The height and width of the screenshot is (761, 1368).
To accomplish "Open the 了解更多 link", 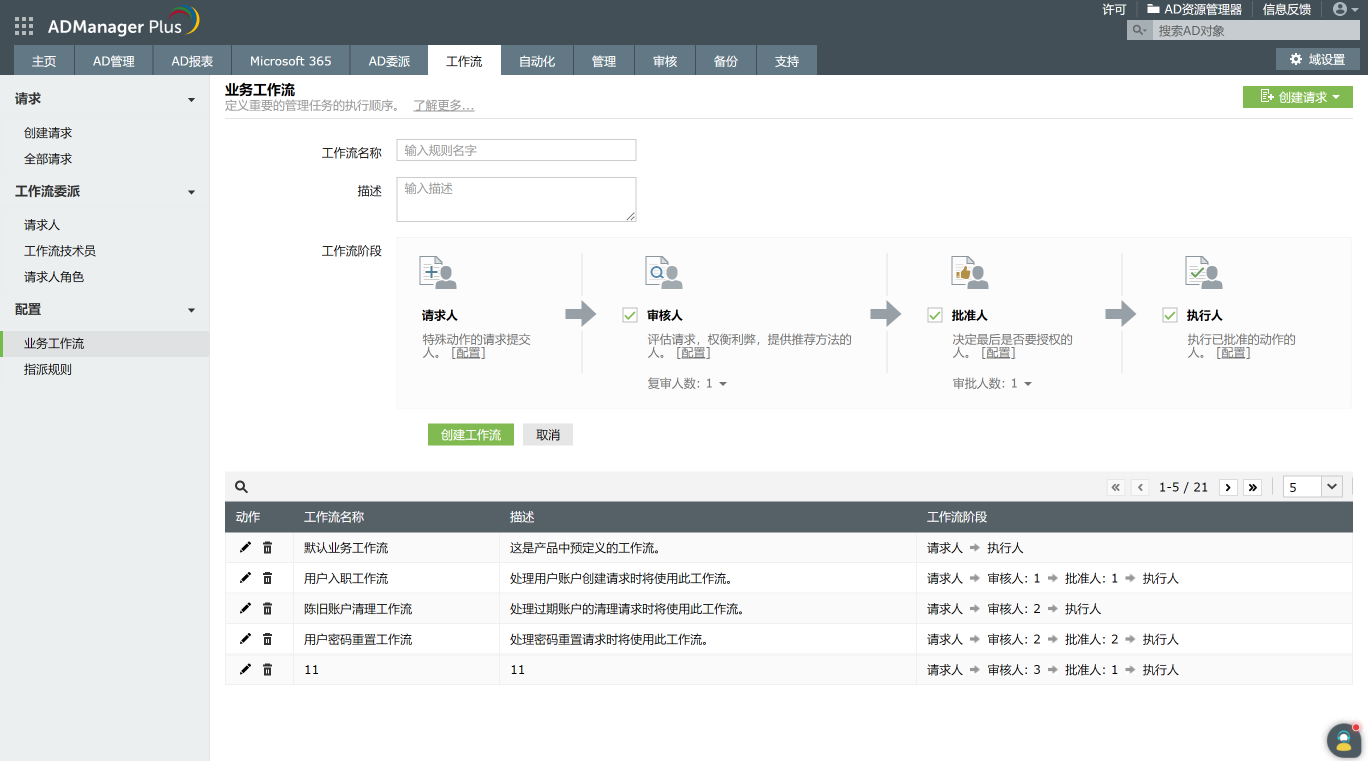I will coord(443,106).
